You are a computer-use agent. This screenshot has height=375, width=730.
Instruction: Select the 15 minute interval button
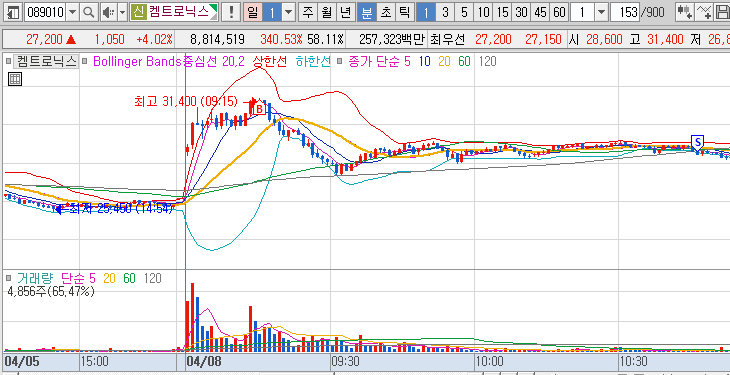click(502, 13)
